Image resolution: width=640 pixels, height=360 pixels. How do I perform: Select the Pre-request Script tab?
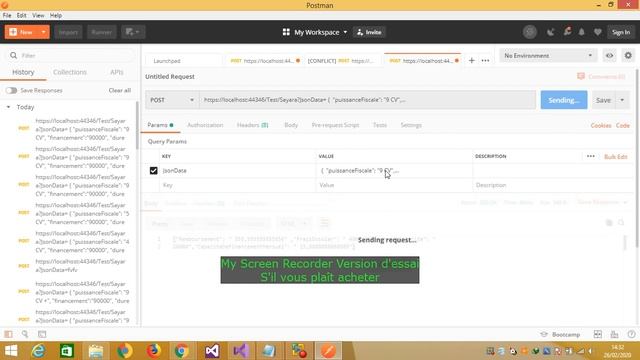(335, 125)
